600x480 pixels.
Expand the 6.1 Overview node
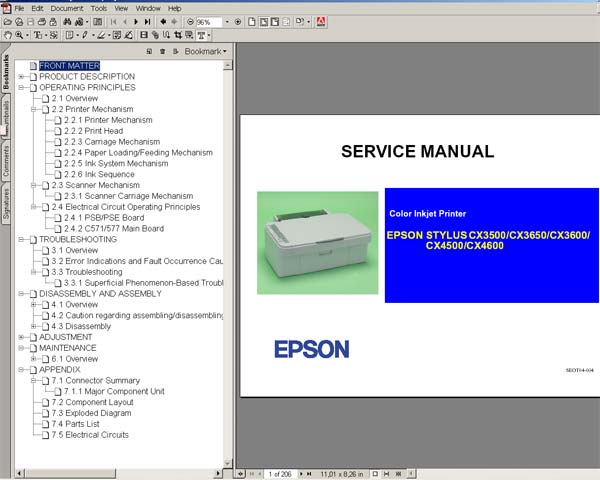(x=34, y=359)
